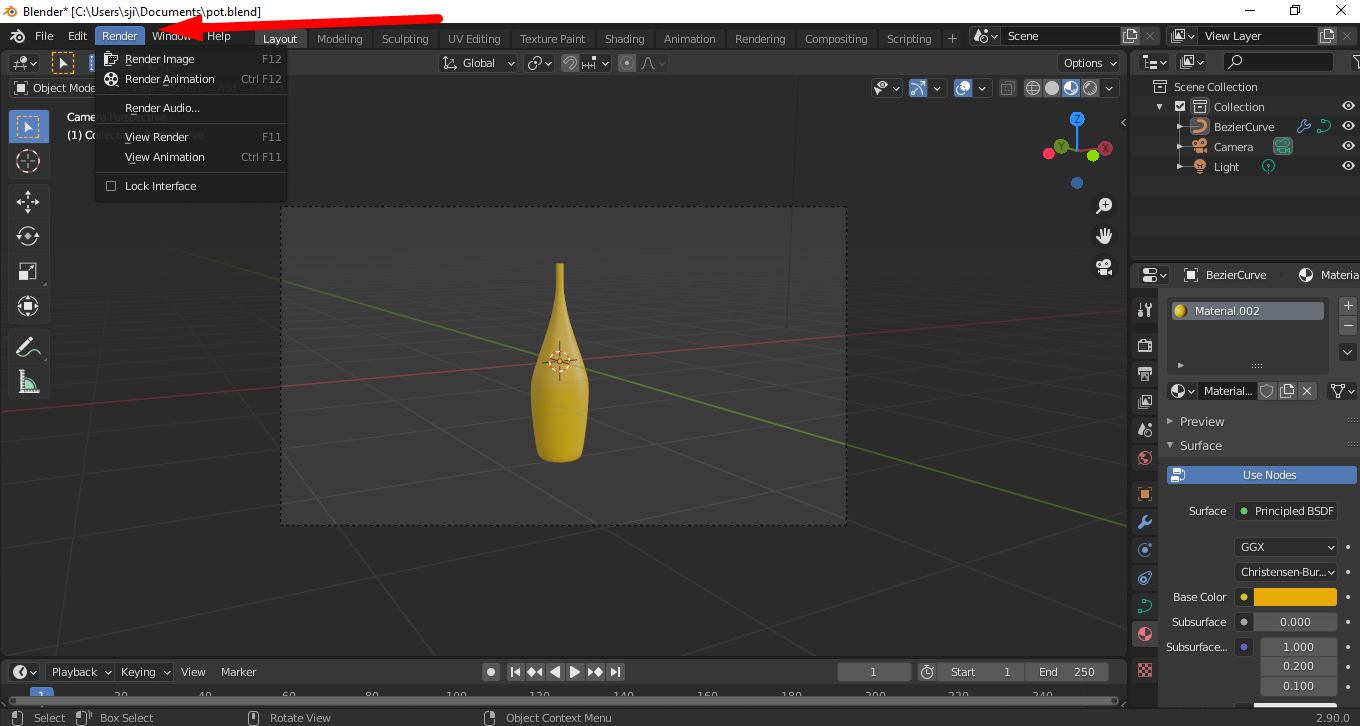Choose Render Image from the Render menu
The height and width of the screenshot is (726, 1360).
coord(160,58)
